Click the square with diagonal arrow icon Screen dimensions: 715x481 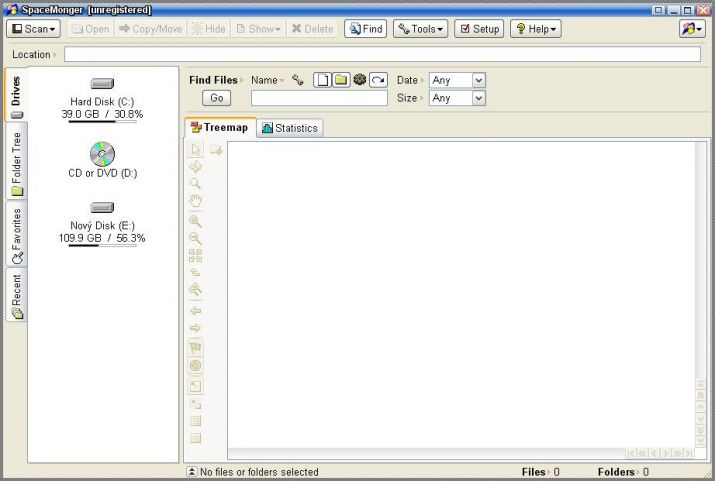pos(196,387)
